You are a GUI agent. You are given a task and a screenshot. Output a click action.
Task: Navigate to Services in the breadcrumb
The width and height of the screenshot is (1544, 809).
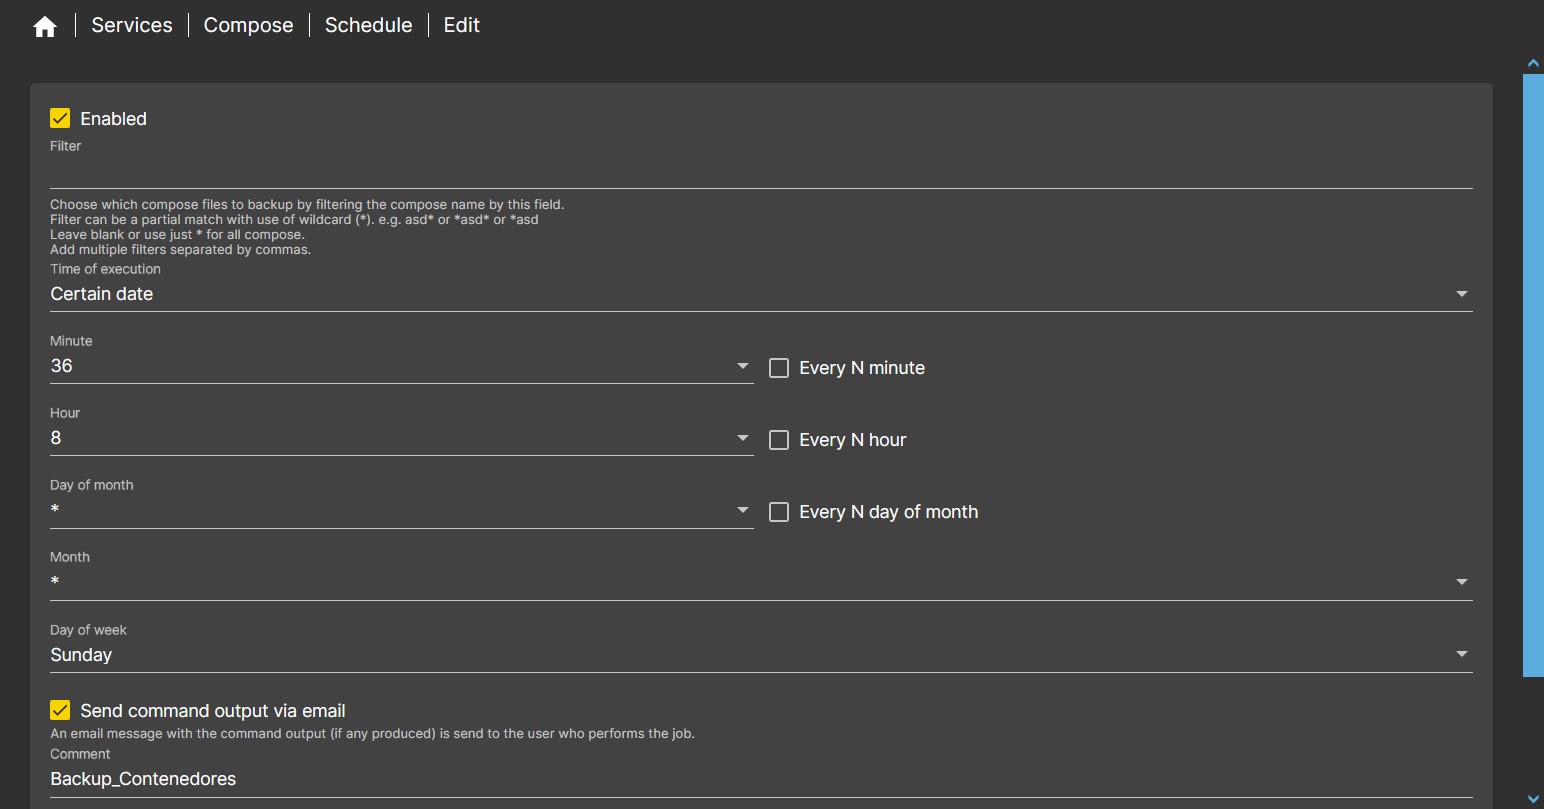pyautogui.click(x=132, y=25)
